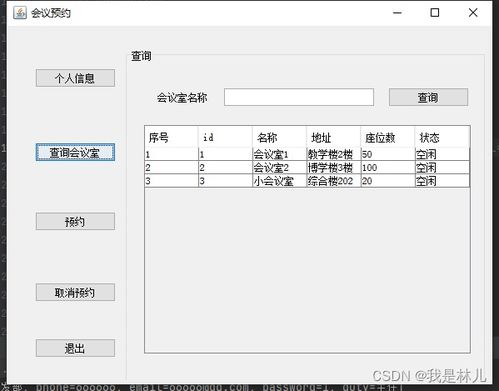The image size is (499, 391).
Task: Click the 座位数 column header
Action: [x=388, y=137]
